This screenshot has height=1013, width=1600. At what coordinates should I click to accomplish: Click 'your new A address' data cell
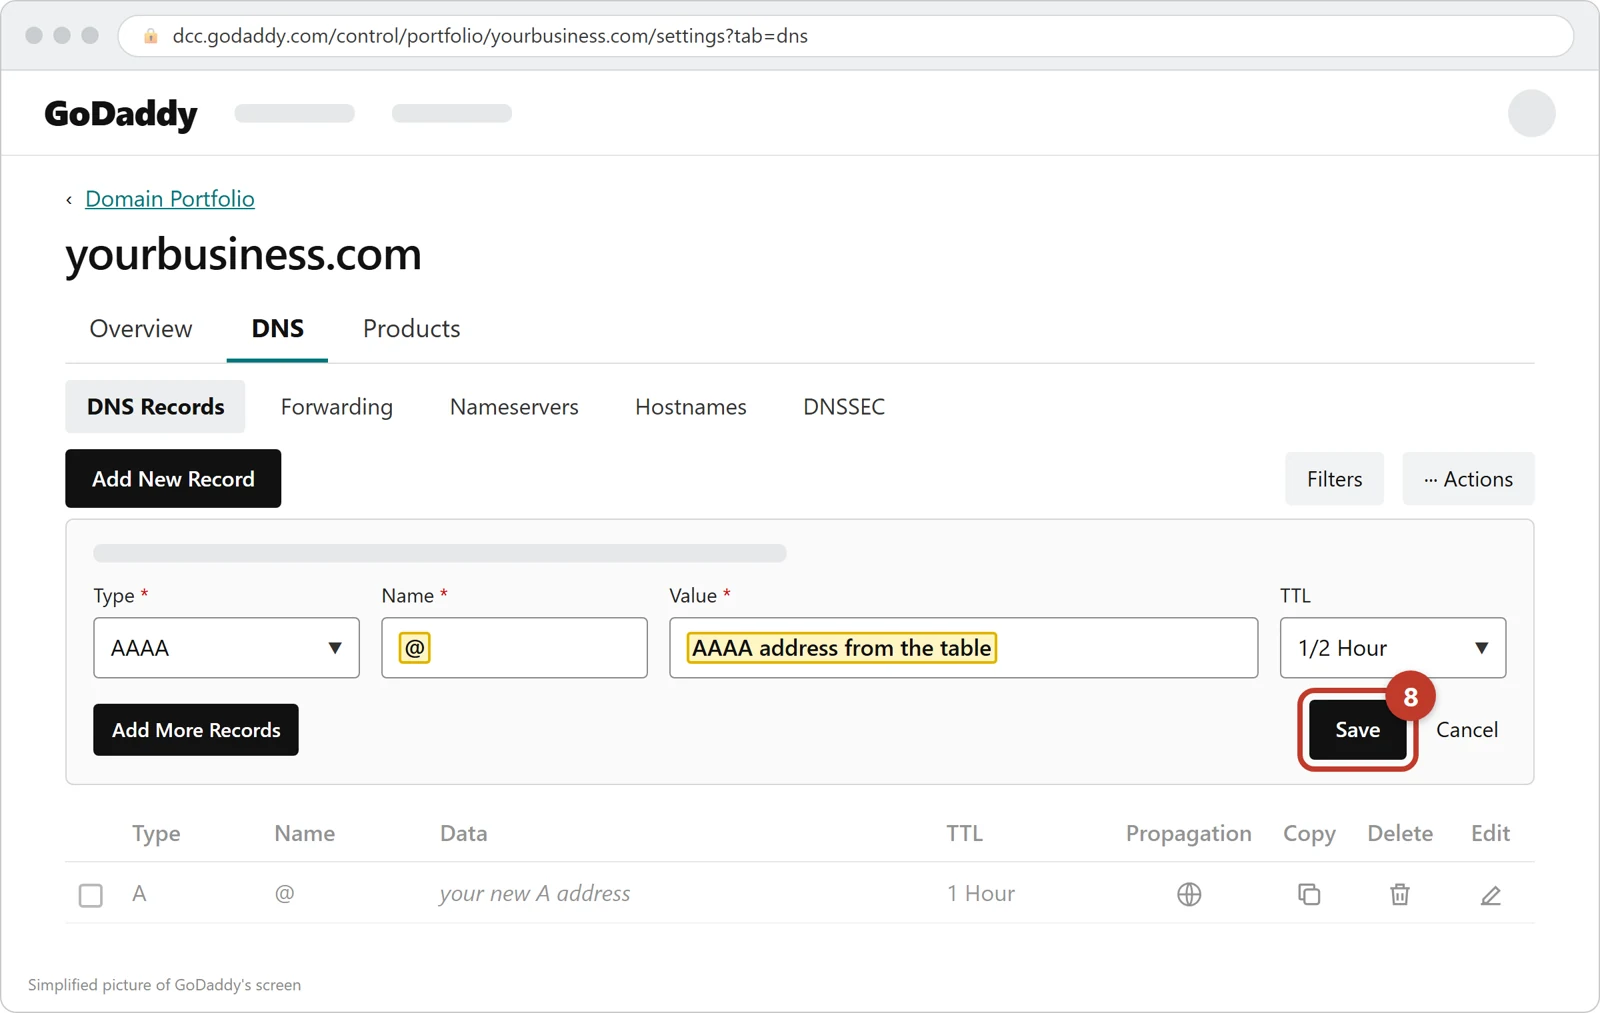click(535, 894)
